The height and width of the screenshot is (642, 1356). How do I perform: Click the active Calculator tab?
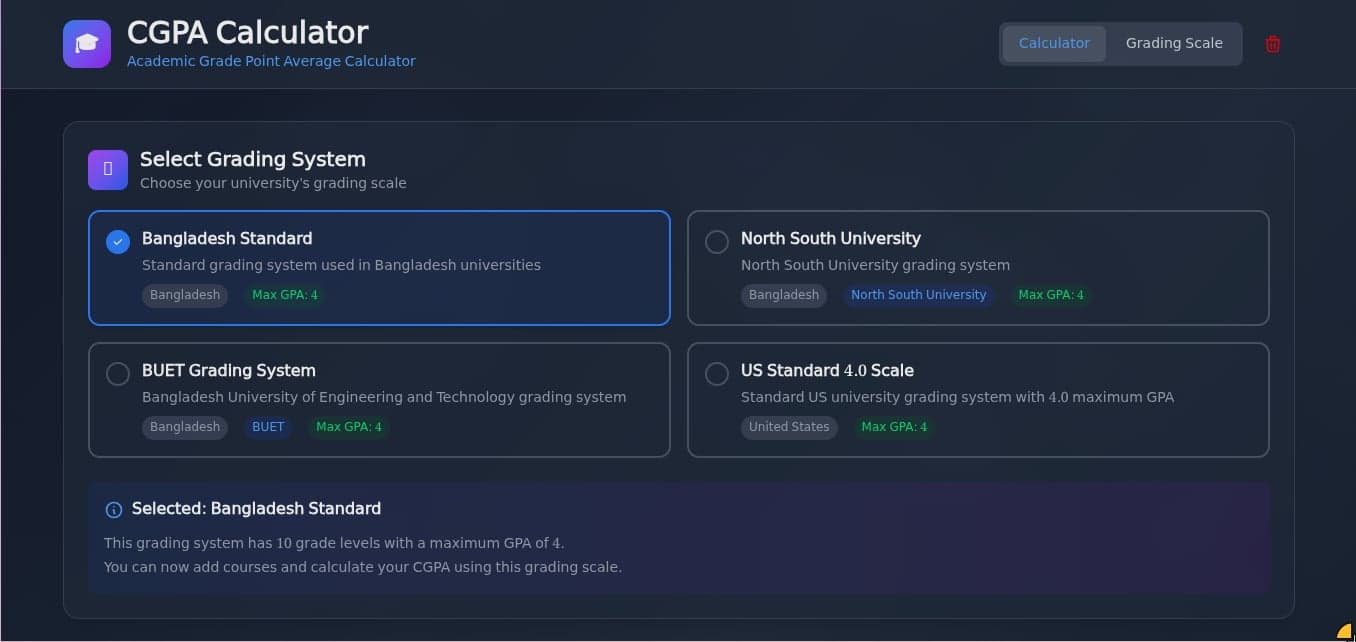[x=1054, y=43]
